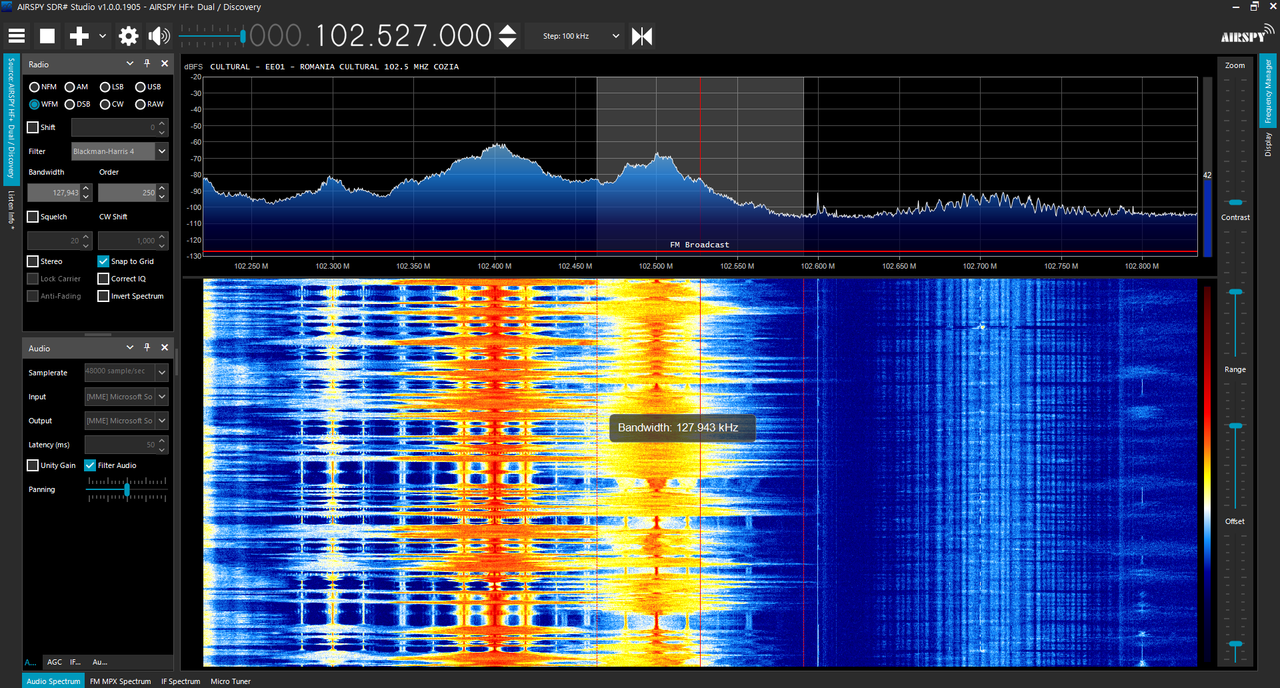Click the AIRSPY logo
This screenshot has height=688, width=1280.
point(1247,35)
